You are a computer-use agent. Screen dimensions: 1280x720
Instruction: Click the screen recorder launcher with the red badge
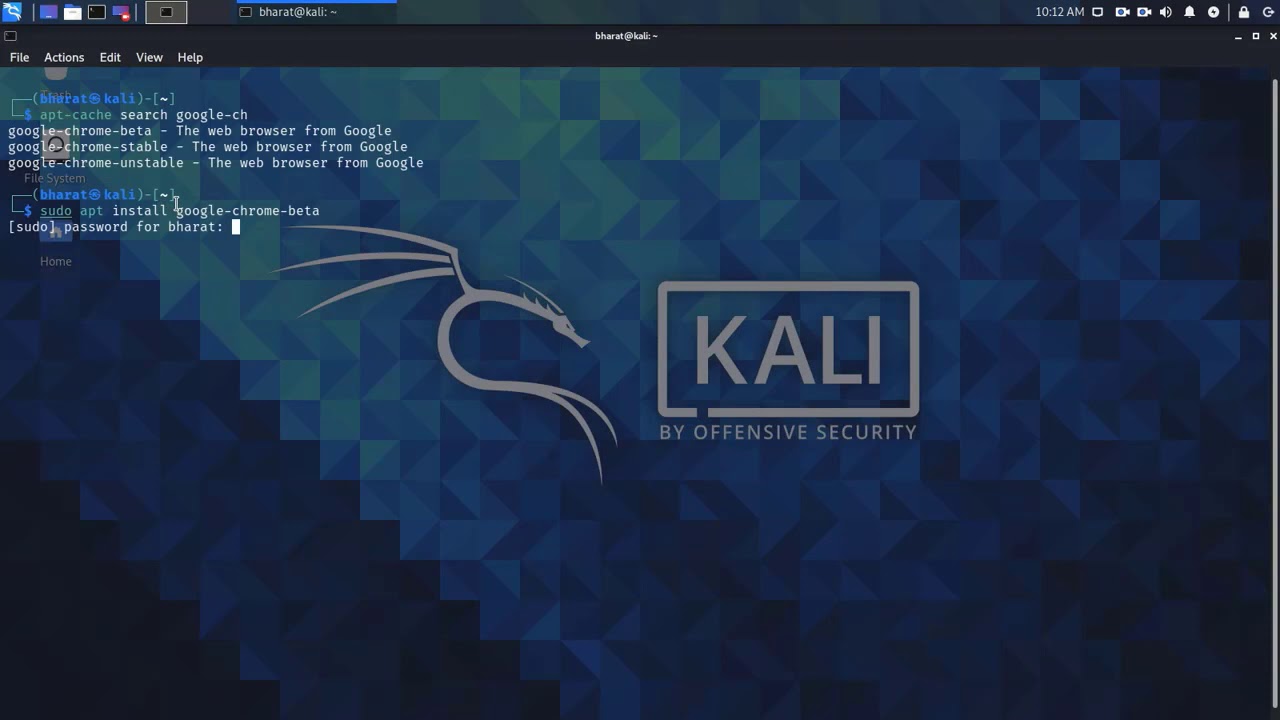click(x=121, y=12)
